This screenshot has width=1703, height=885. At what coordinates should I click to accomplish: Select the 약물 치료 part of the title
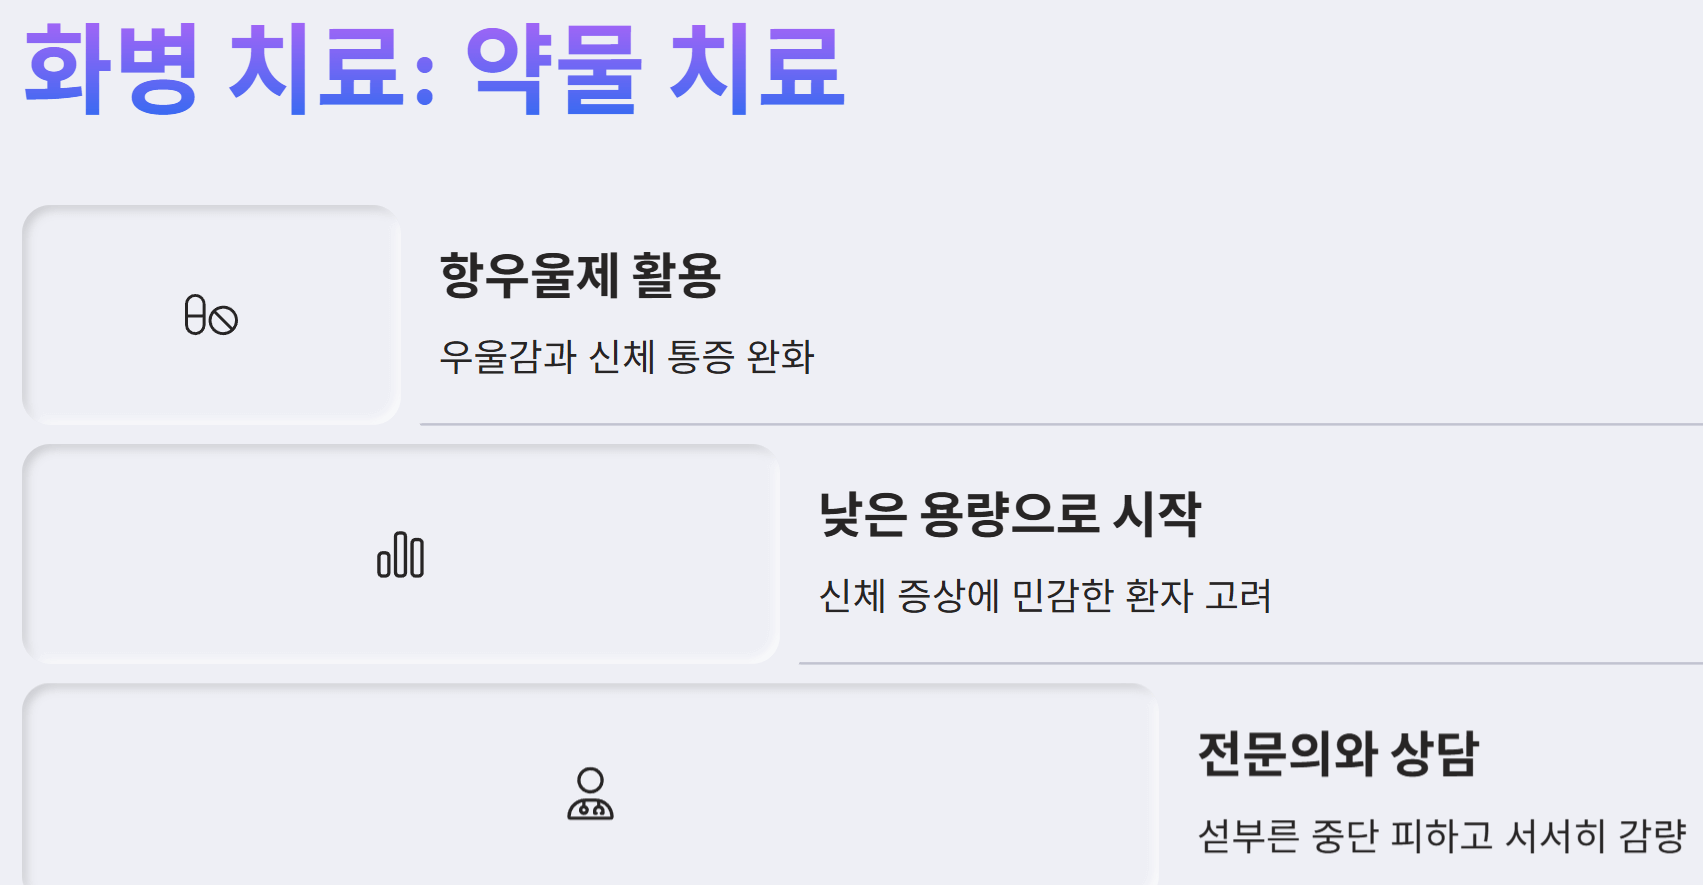coord(656,68)
